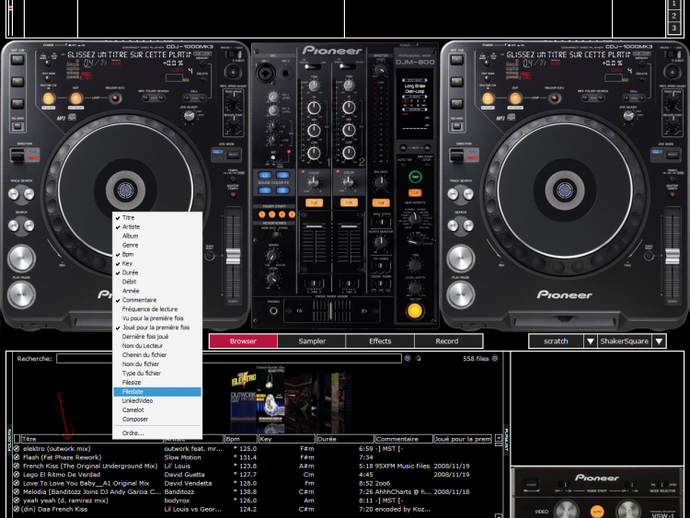Click the channel 1 CUE button on mixer

pos(314,203)
